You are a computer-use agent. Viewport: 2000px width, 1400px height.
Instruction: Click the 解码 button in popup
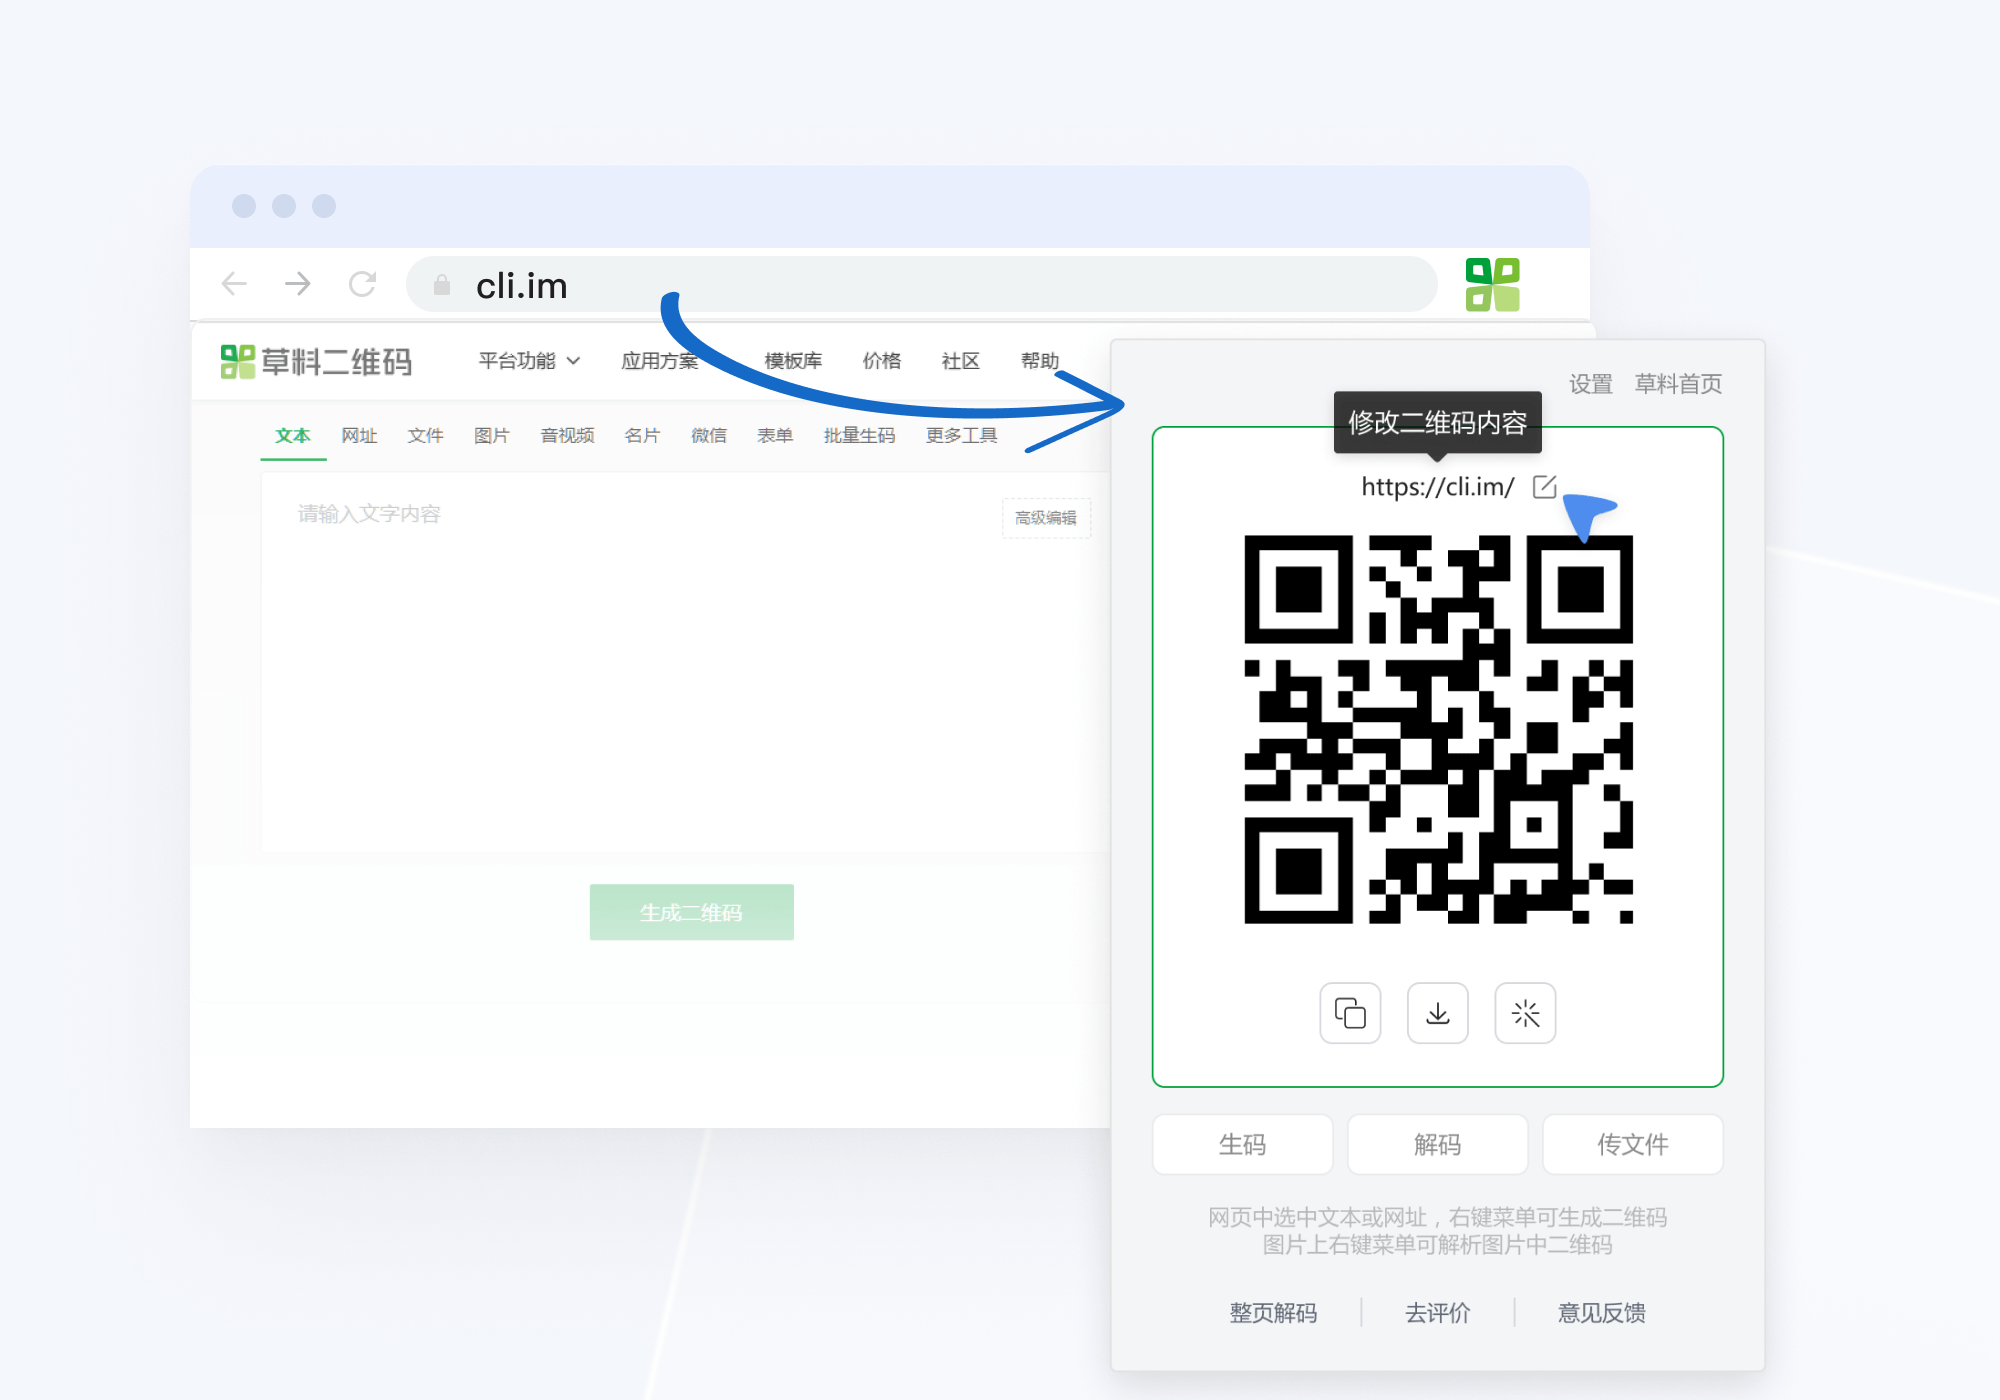(x=1437, y=1144)
